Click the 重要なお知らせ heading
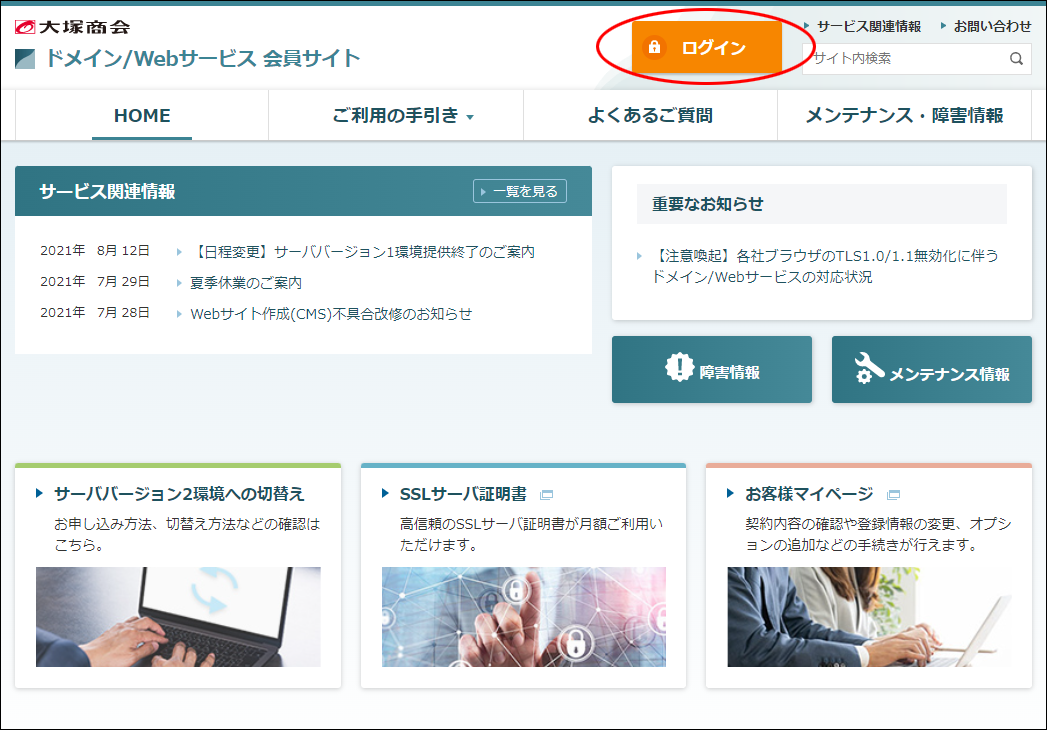The image size is (1047, 730). (708, 204)
